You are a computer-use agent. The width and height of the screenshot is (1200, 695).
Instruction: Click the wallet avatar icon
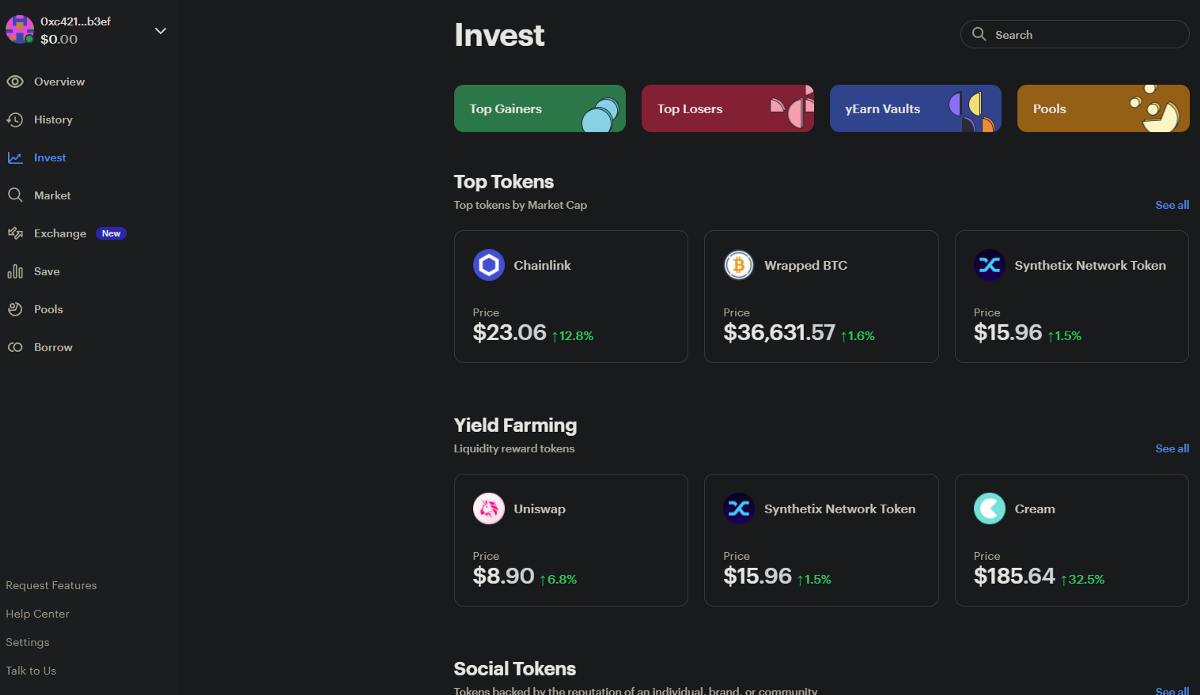coord(20,29)
